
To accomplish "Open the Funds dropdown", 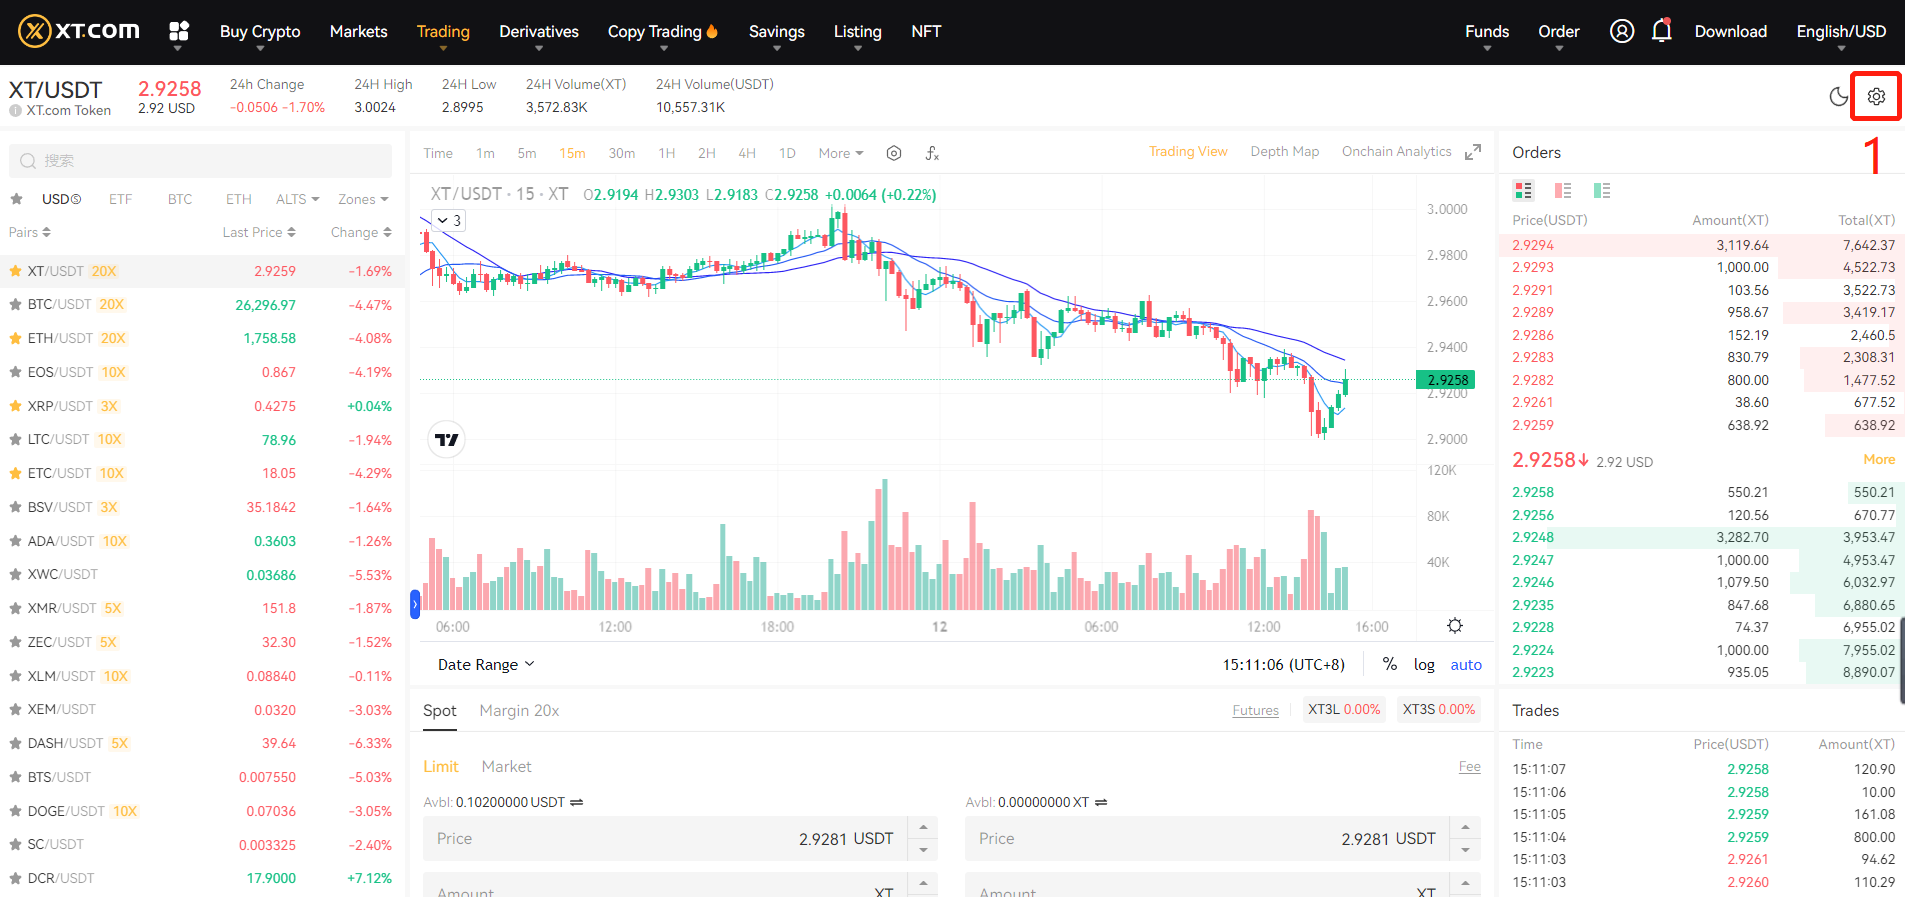I will click(1487, 32).
